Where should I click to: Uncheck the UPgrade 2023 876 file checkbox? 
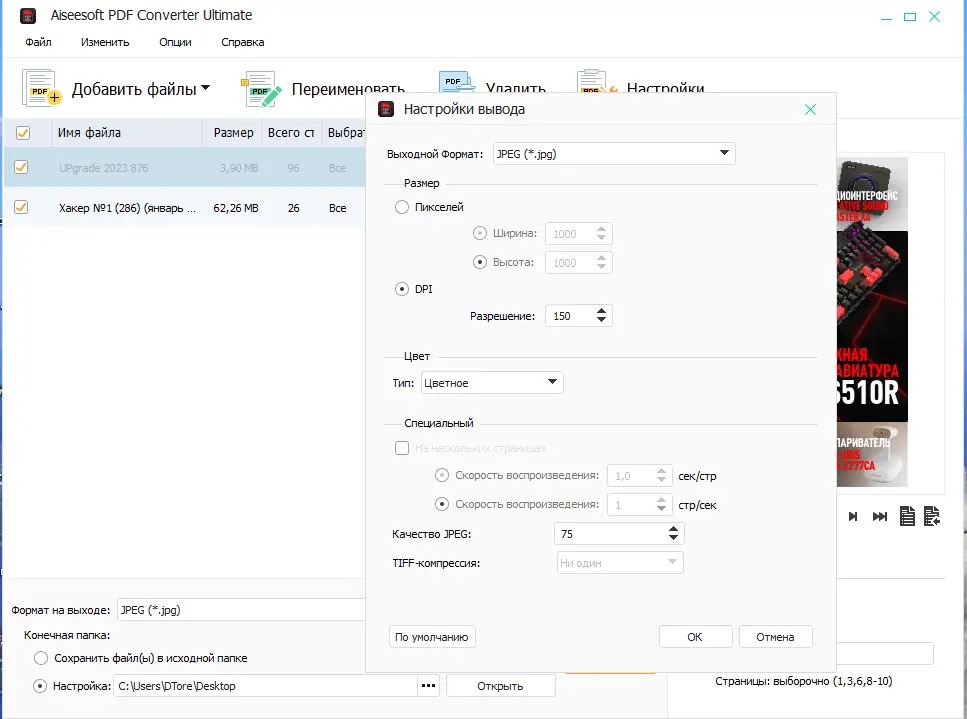[x=21, y=167]
